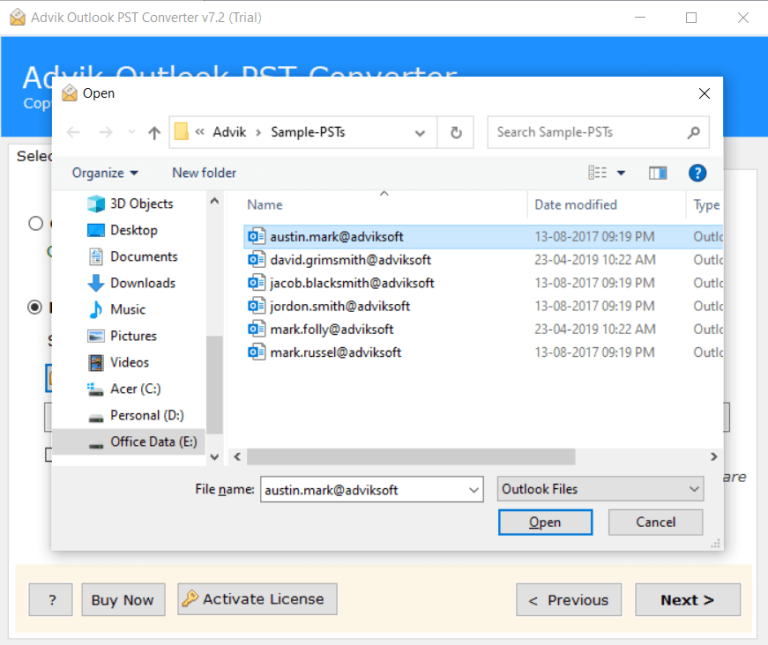The width and height of the screenshot is (768, 645).
Task: Click Buy Now in Advik window
Action: [123, 599]
